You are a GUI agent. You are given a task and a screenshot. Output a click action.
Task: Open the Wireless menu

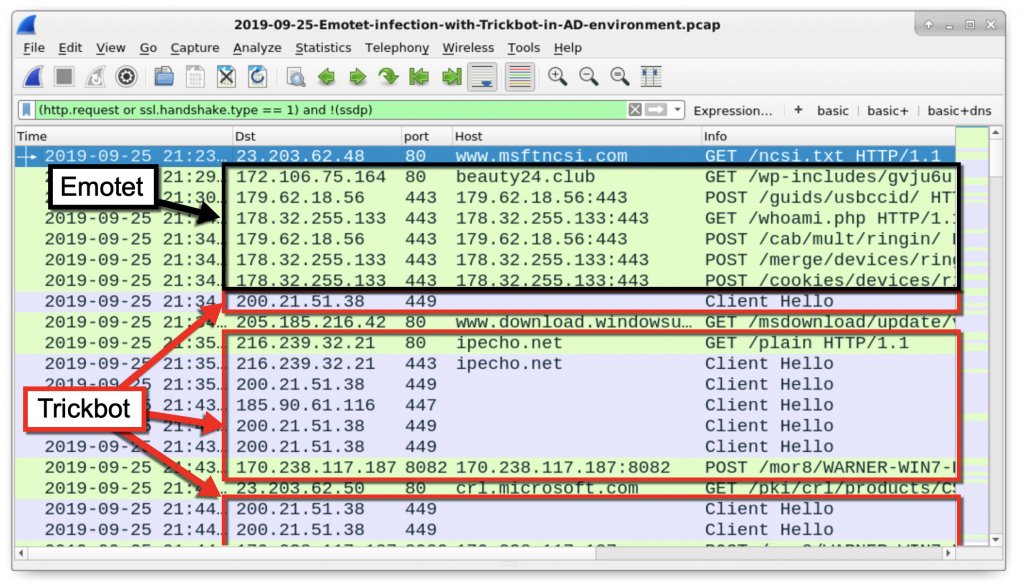point(468,48)
